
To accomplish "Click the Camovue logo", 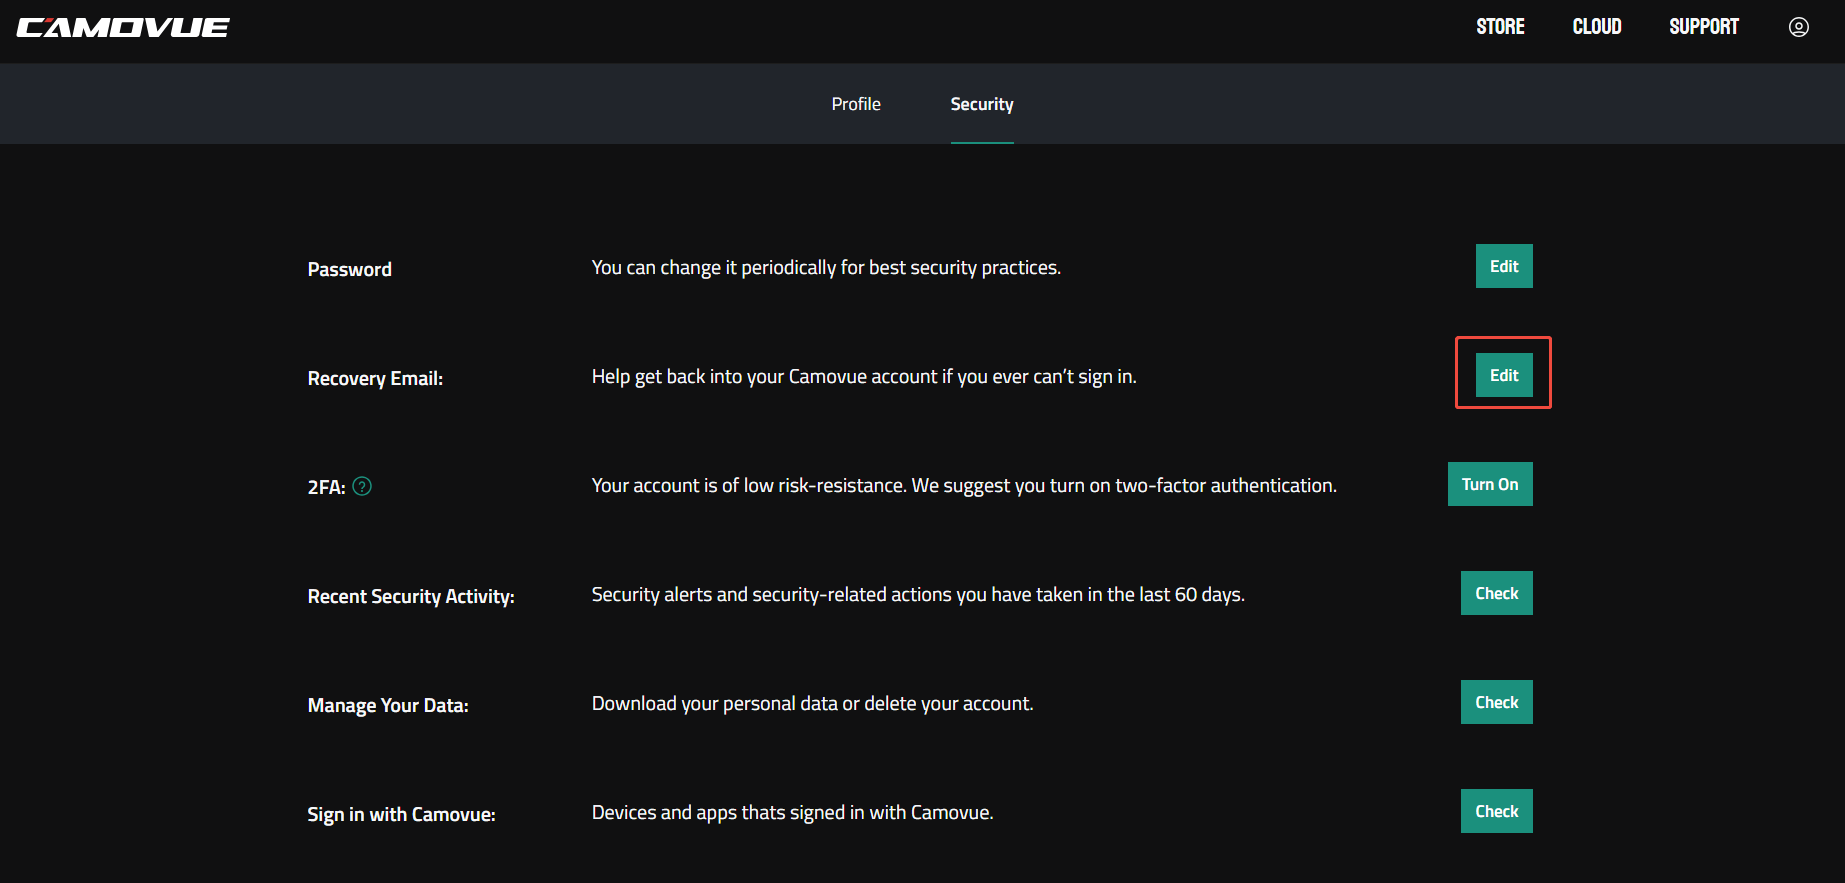I will coord(123,27).
